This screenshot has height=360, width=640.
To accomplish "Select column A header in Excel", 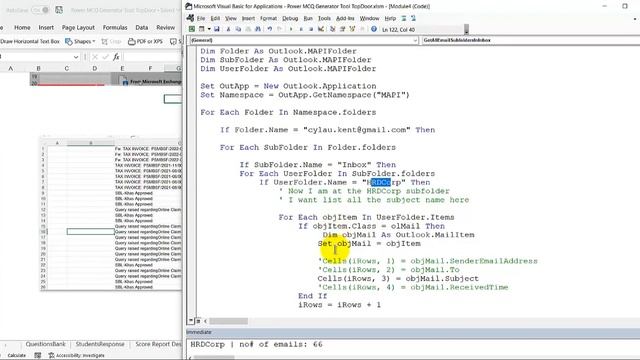I will (11, 68).
